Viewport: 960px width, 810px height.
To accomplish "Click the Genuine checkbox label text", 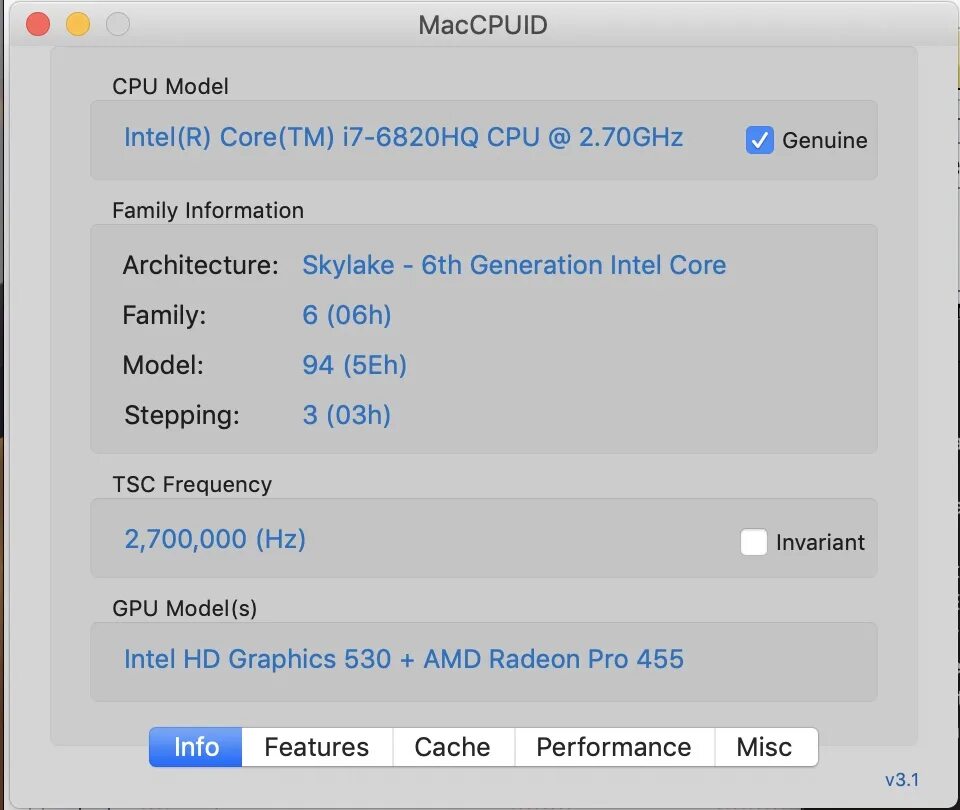I will click(825, 140).
